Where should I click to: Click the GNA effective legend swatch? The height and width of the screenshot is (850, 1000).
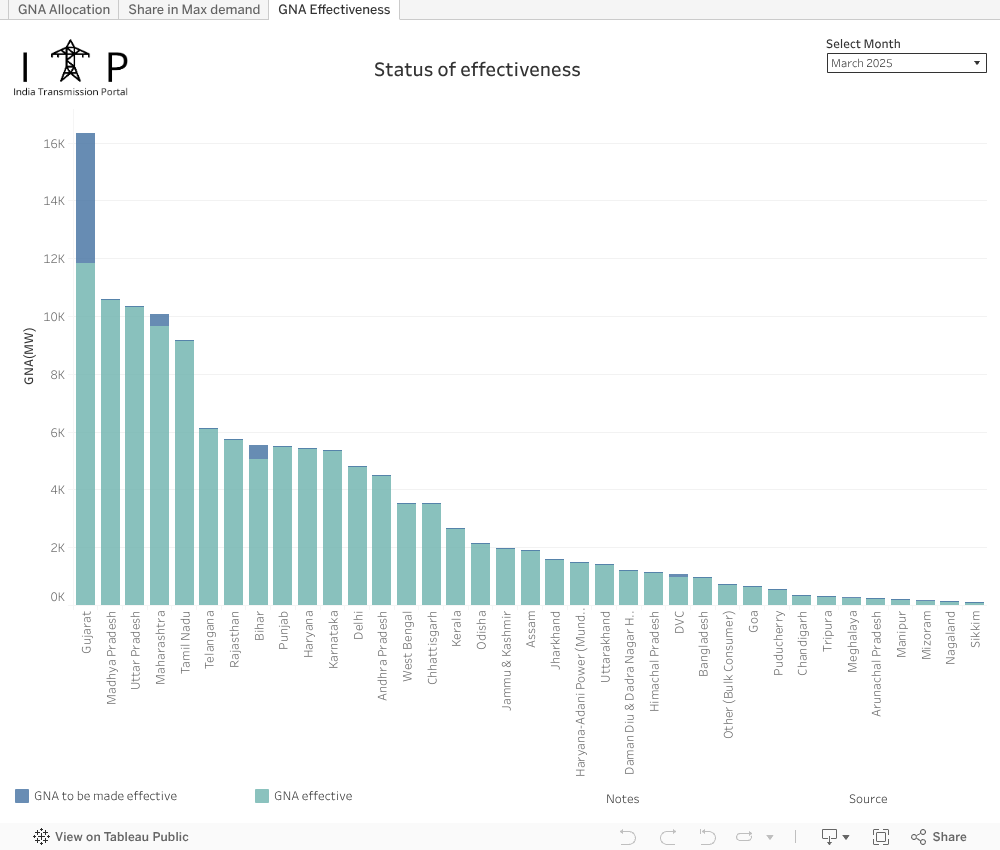click(x=262, y=796)
